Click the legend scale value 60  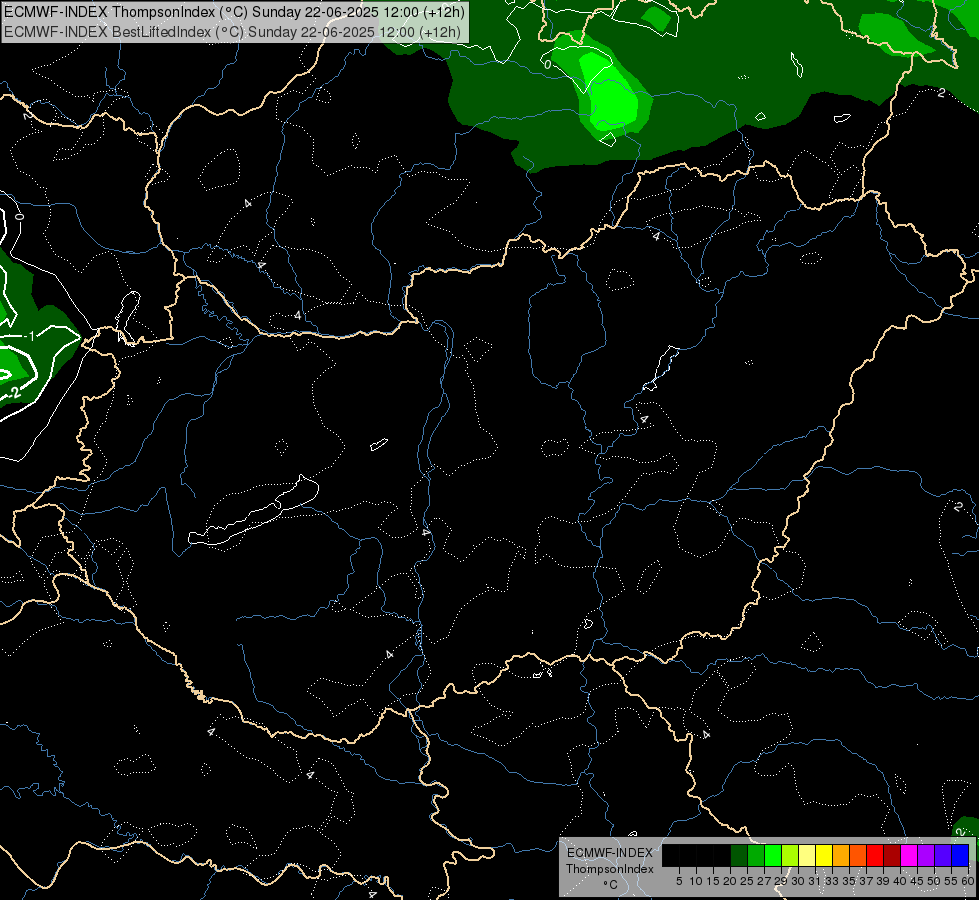tap(968, 881)
